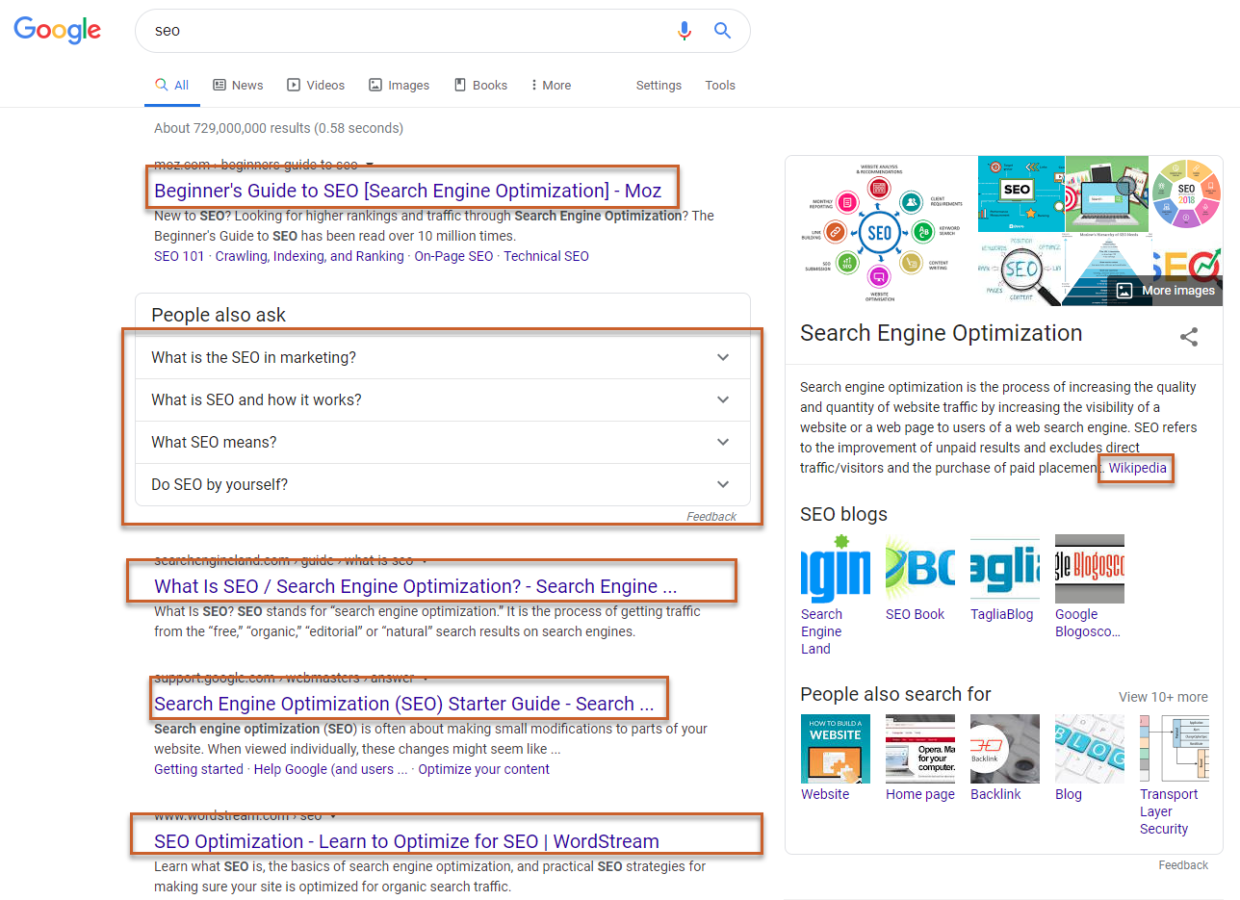Open SEO magnifying glass image

point(1020,269)
